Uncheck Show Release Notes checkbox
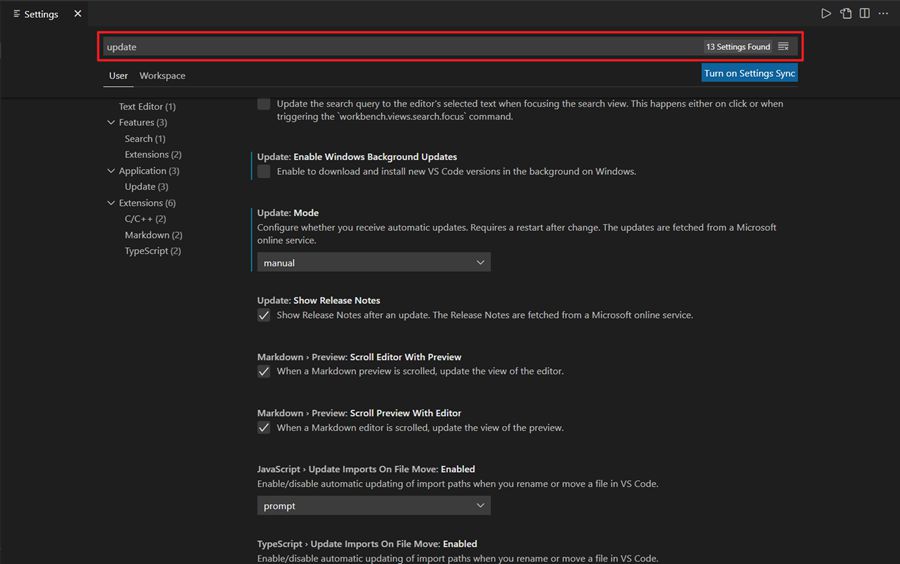The height and width of the screenshot is (564, 900). tap(264, 315)
